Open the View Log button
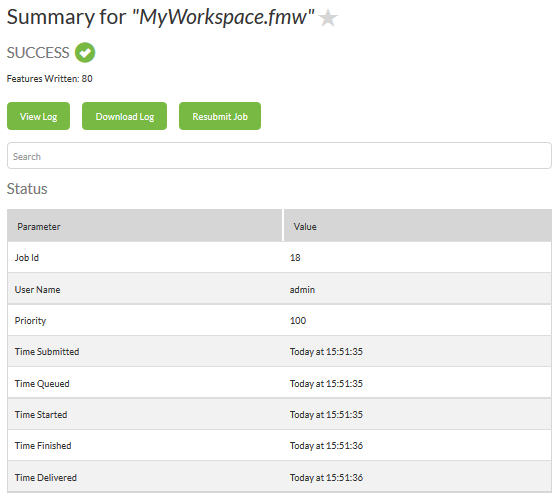This screenshot has width=560, height=498. [x=39, y=116]
